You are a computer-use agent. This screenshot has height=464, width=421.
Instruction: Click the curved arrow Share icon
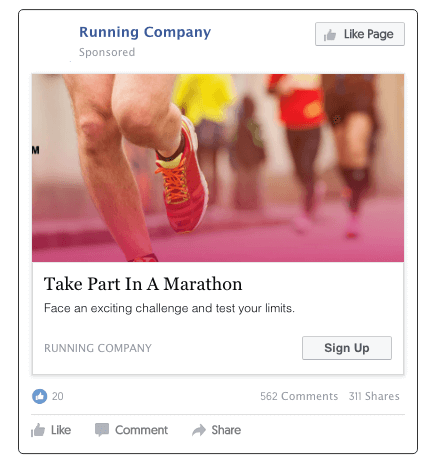coord(199,430)
